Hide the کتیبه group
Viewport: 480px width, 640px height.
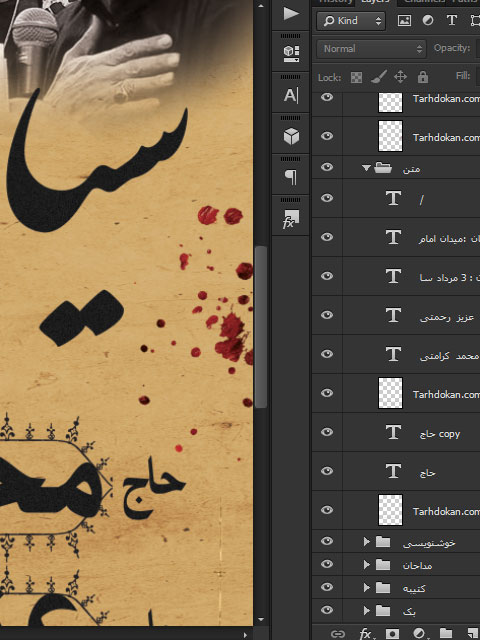click(x=327, y=587)
